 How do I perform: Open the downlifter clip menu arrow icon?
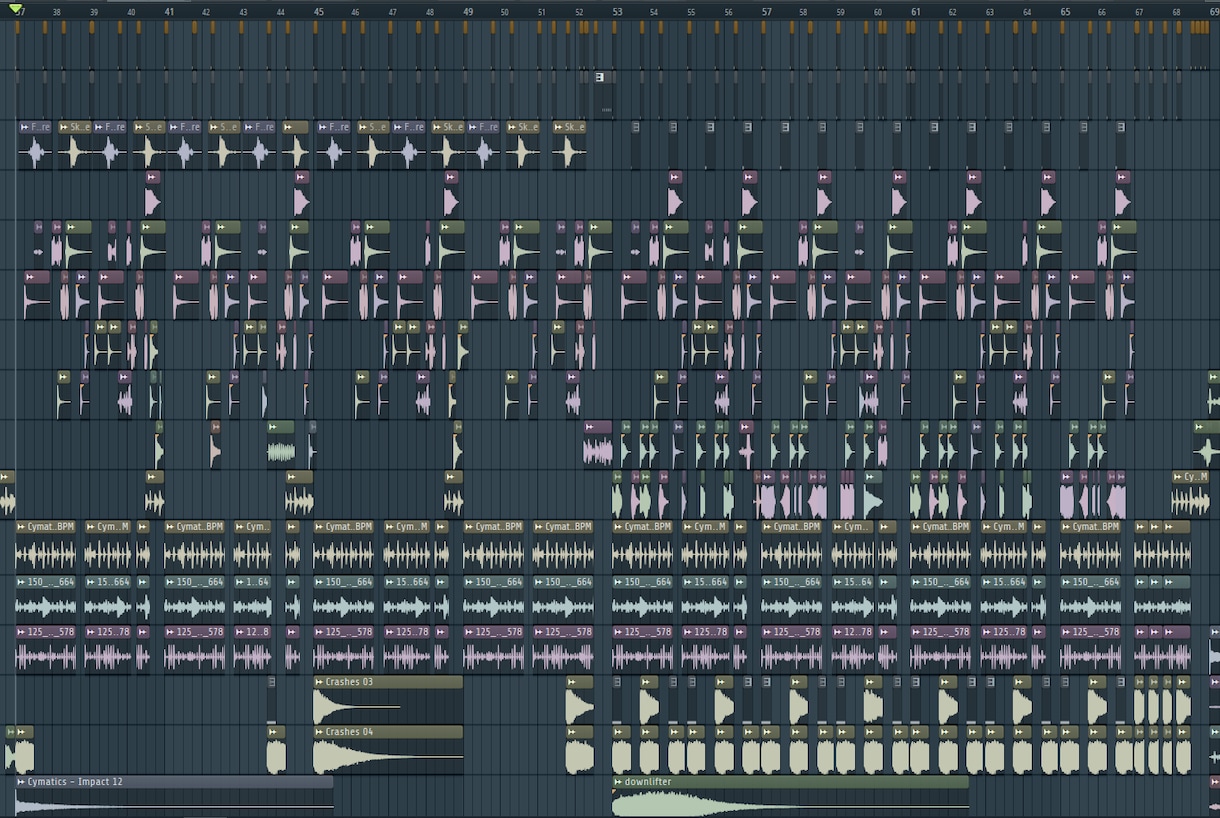coord(618,782)
